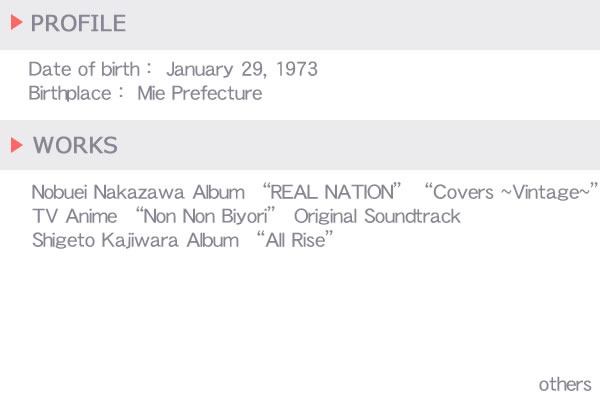Click the 'others' text at bottom
The height and width of the screenshot is (400, 600).
pos(565,385)
